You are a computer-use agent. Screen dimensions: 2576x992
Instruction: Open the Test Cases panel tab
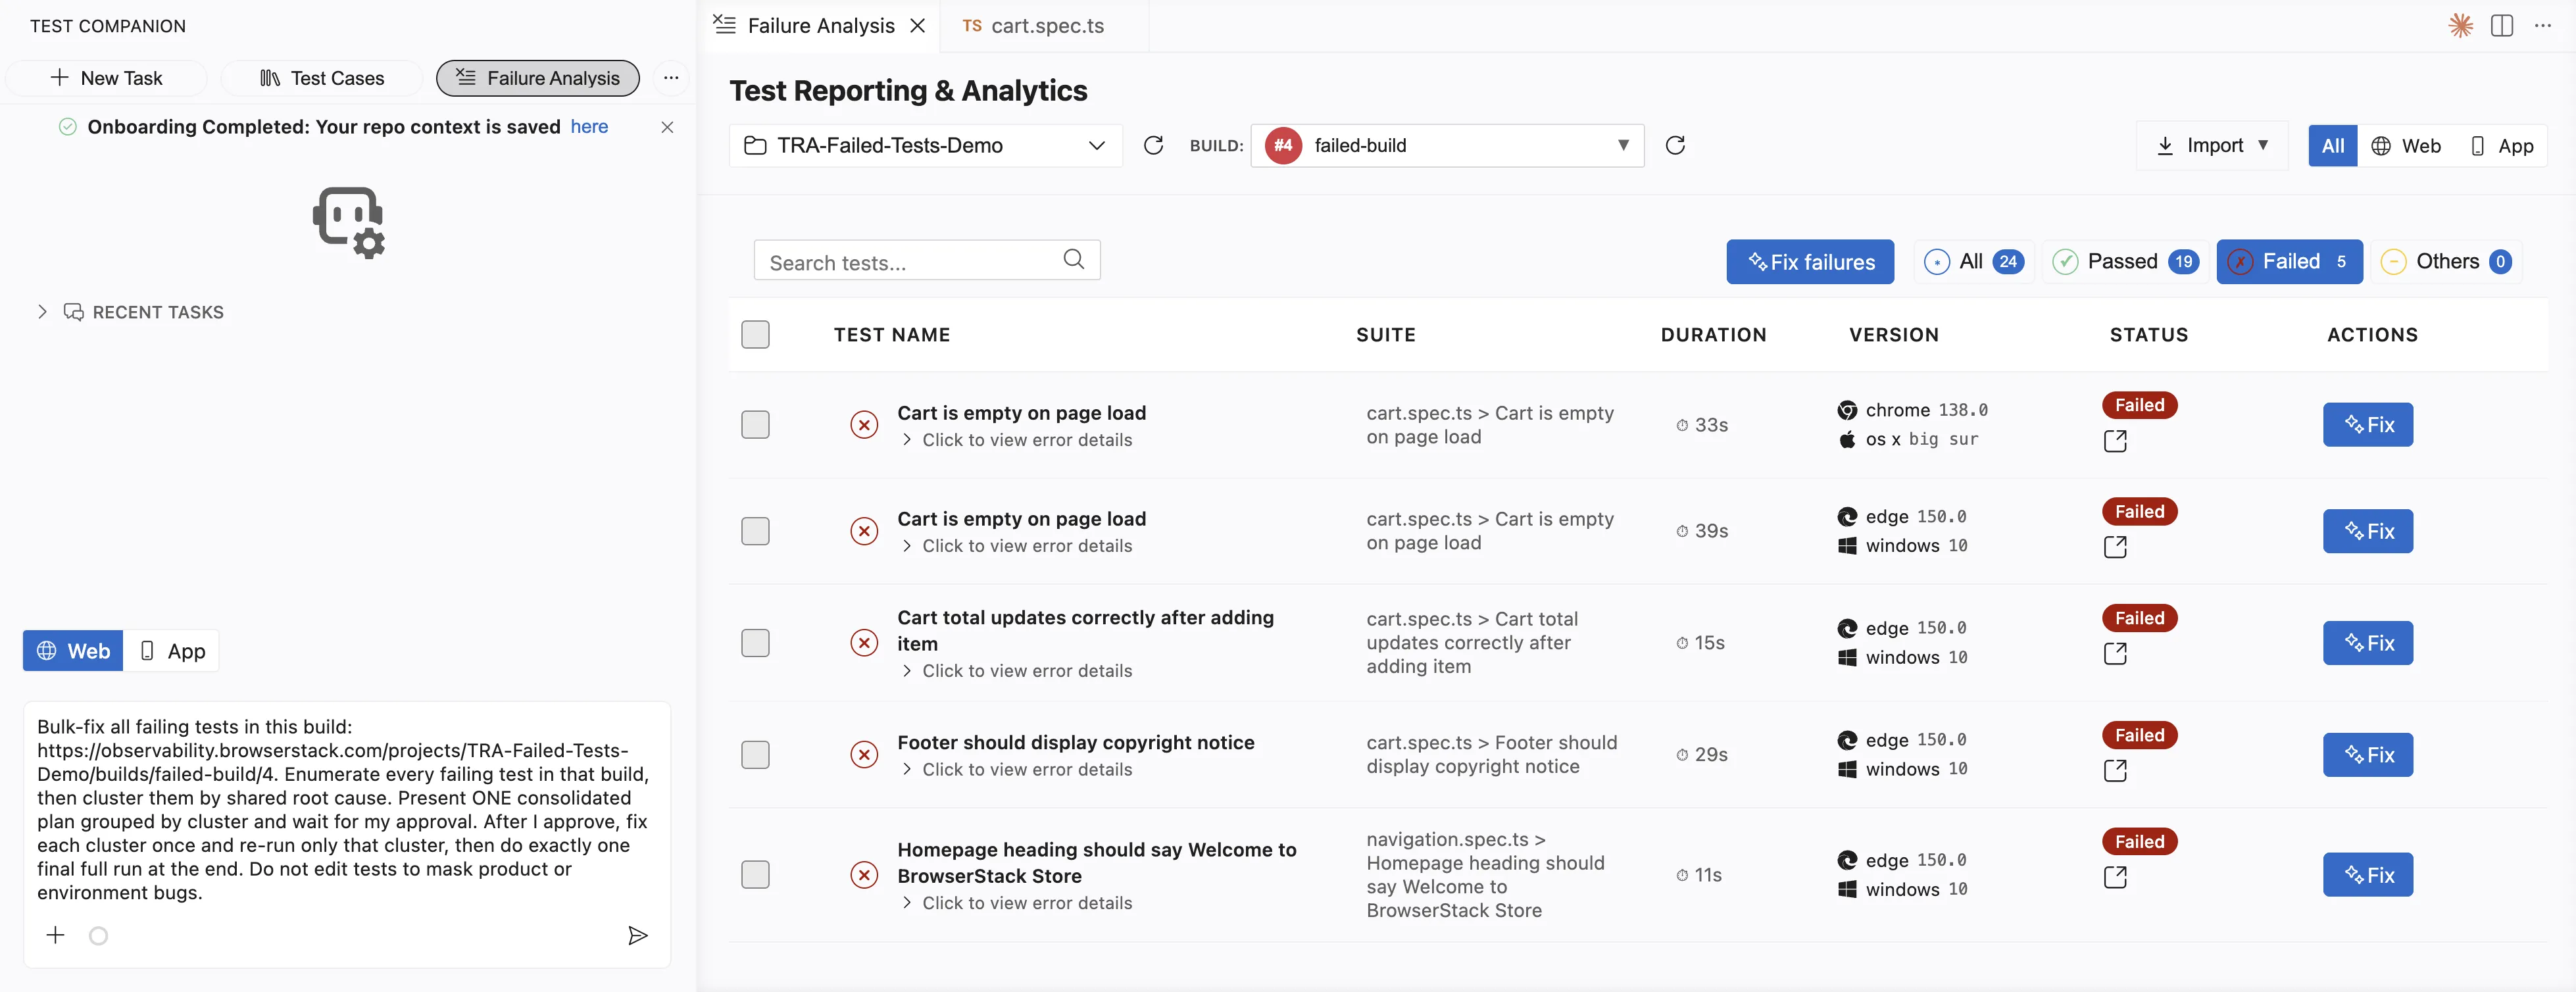(x=322, y=78)
